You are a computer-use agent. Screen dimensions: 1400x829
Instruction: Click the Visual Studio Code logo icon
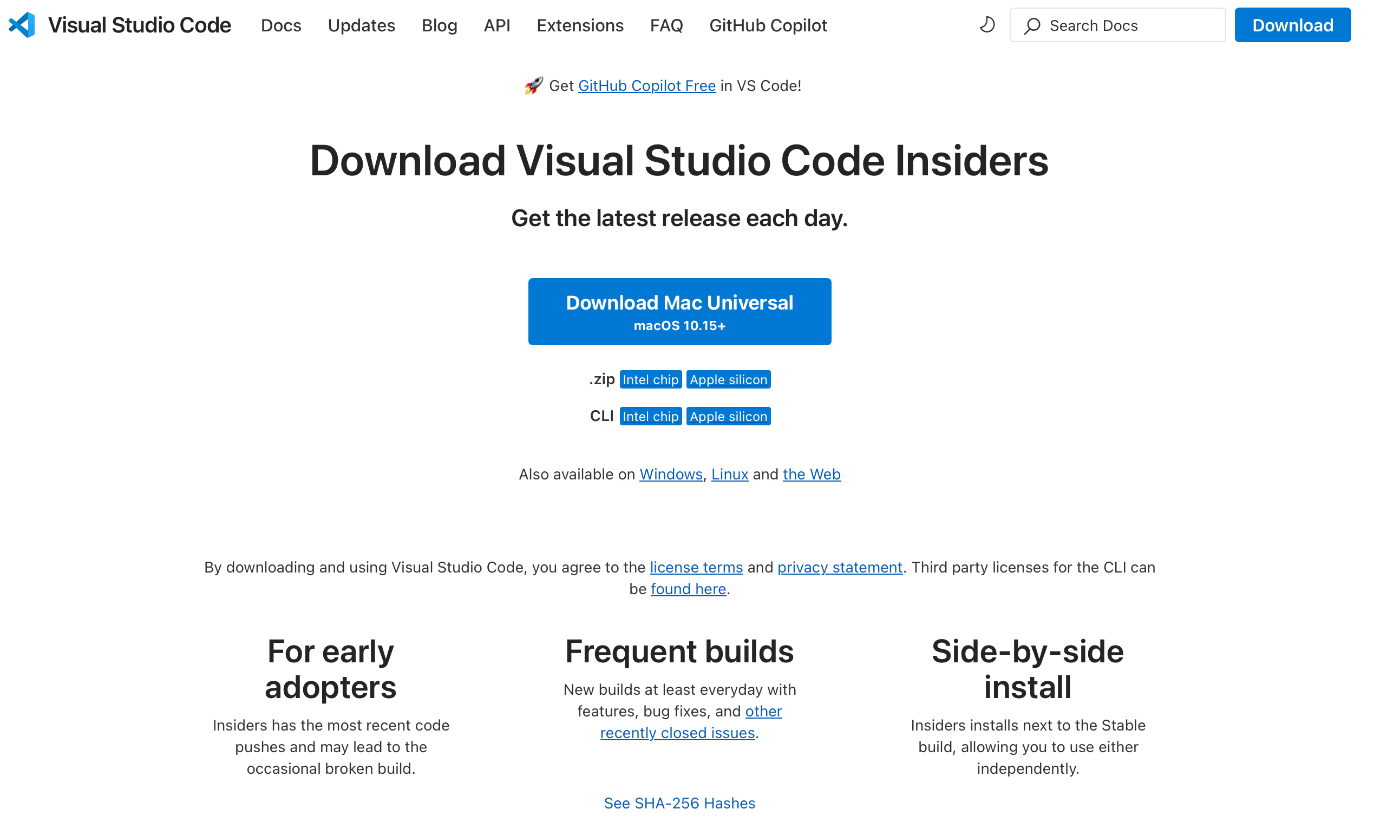[22, 25]
